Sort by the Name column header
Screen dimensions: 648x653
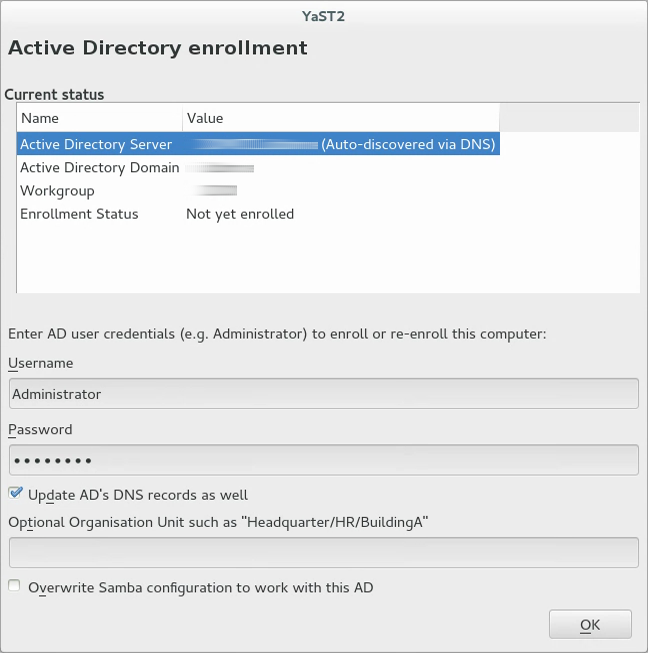99,118
